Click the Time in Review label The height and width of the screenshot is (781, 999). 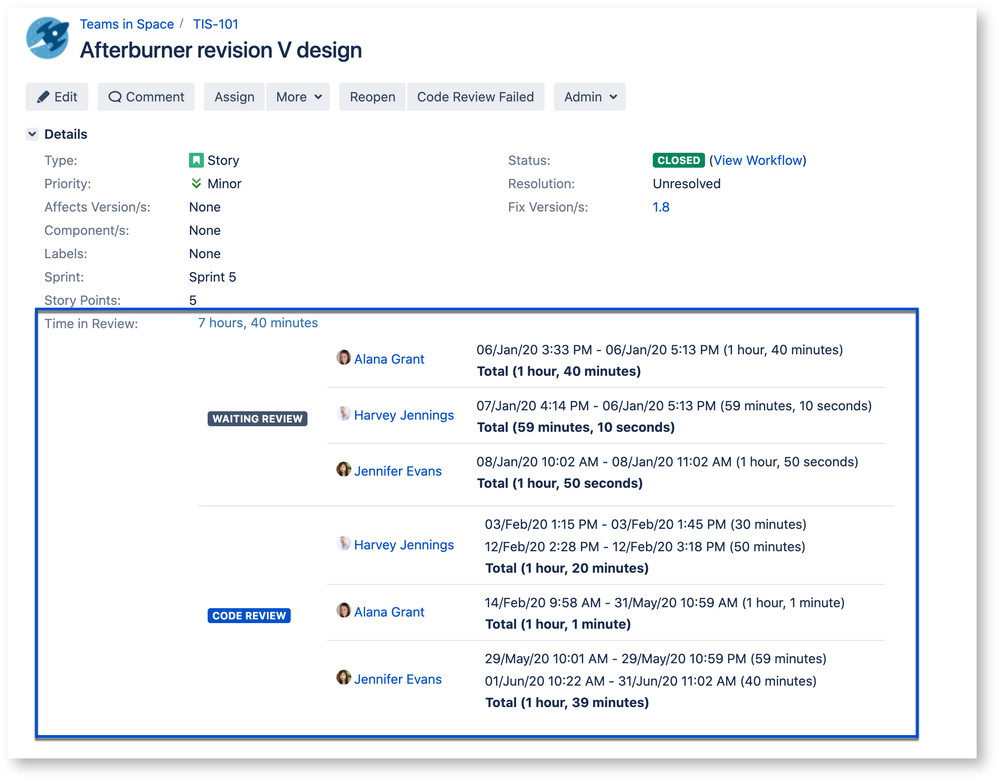91,324
